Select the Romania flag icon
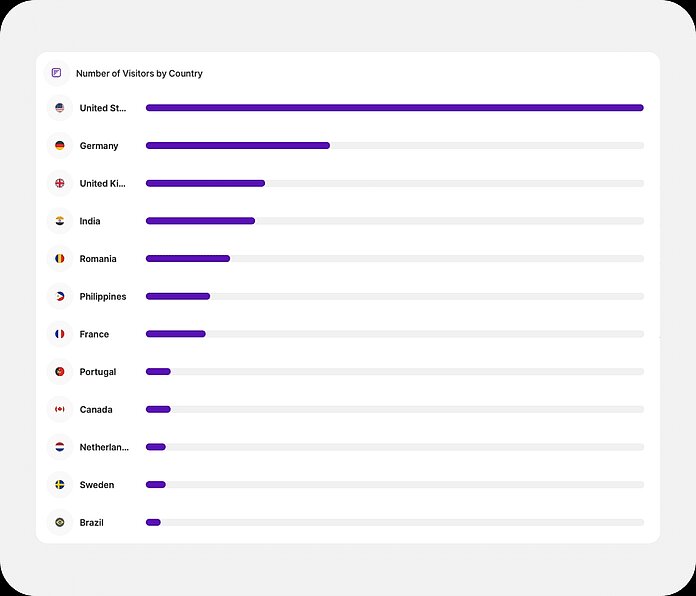 60,259
